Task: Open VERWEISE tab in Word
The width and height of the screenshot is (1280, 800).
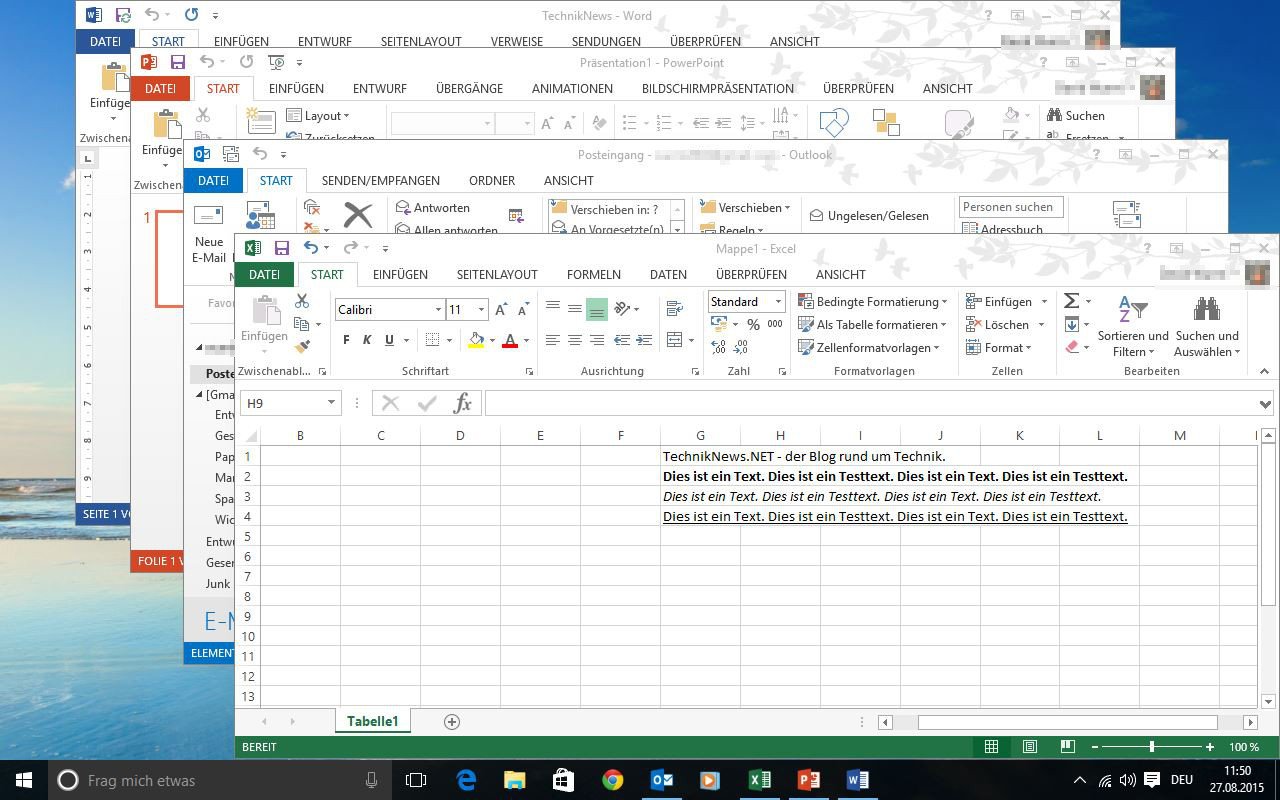Action: point(517,42)
